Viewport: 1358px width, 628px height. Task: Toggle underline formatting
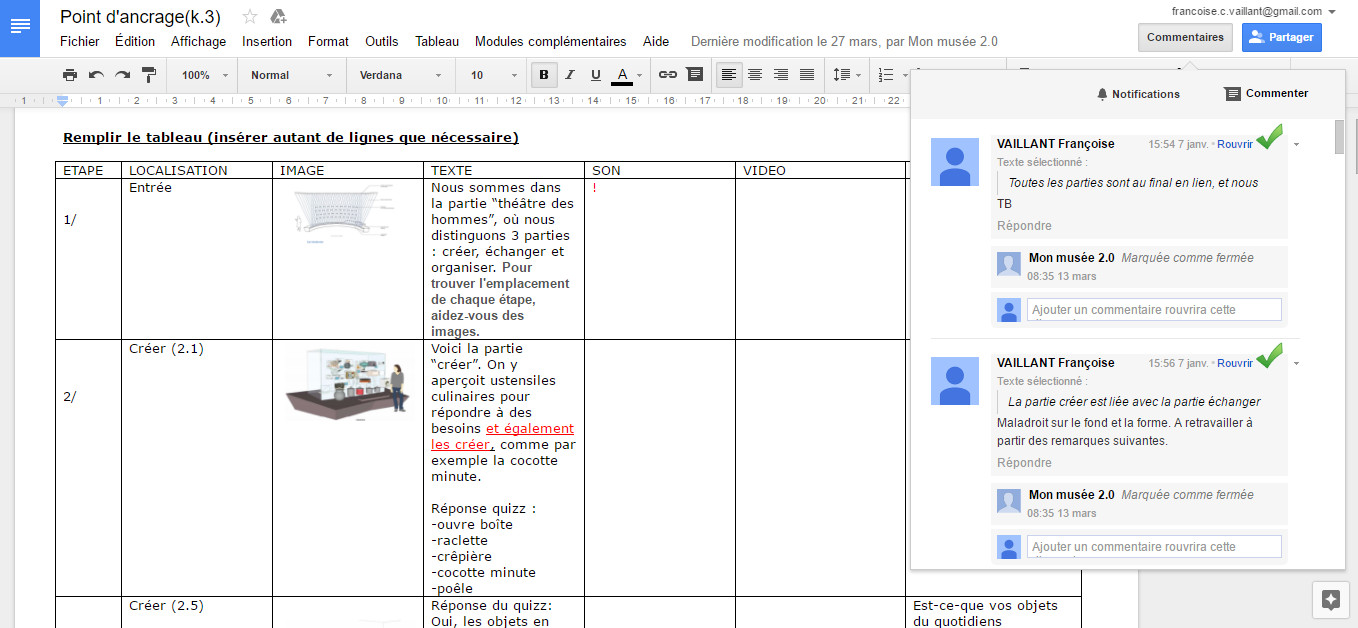596,75
